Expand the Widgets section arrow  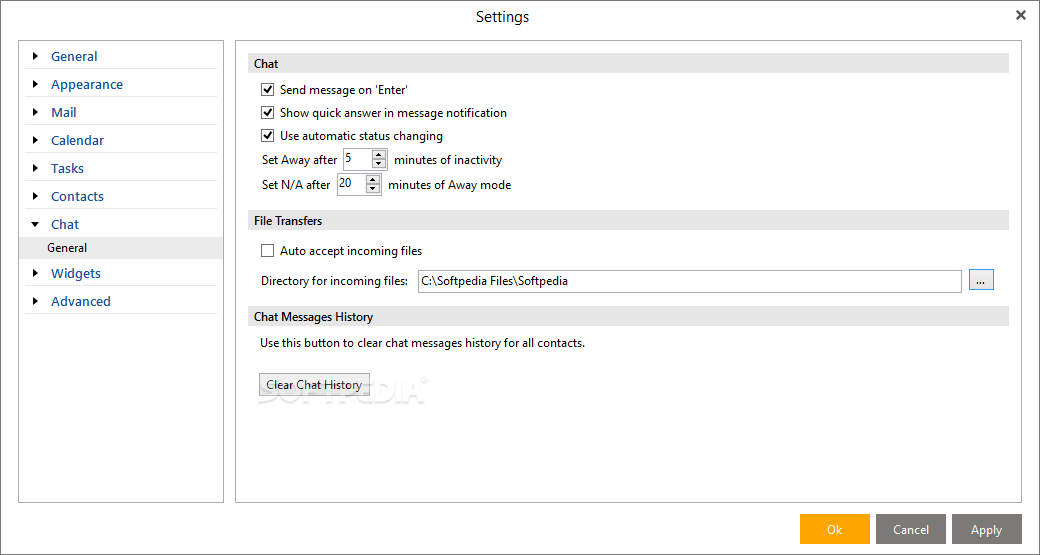click(x=35, y=273)
